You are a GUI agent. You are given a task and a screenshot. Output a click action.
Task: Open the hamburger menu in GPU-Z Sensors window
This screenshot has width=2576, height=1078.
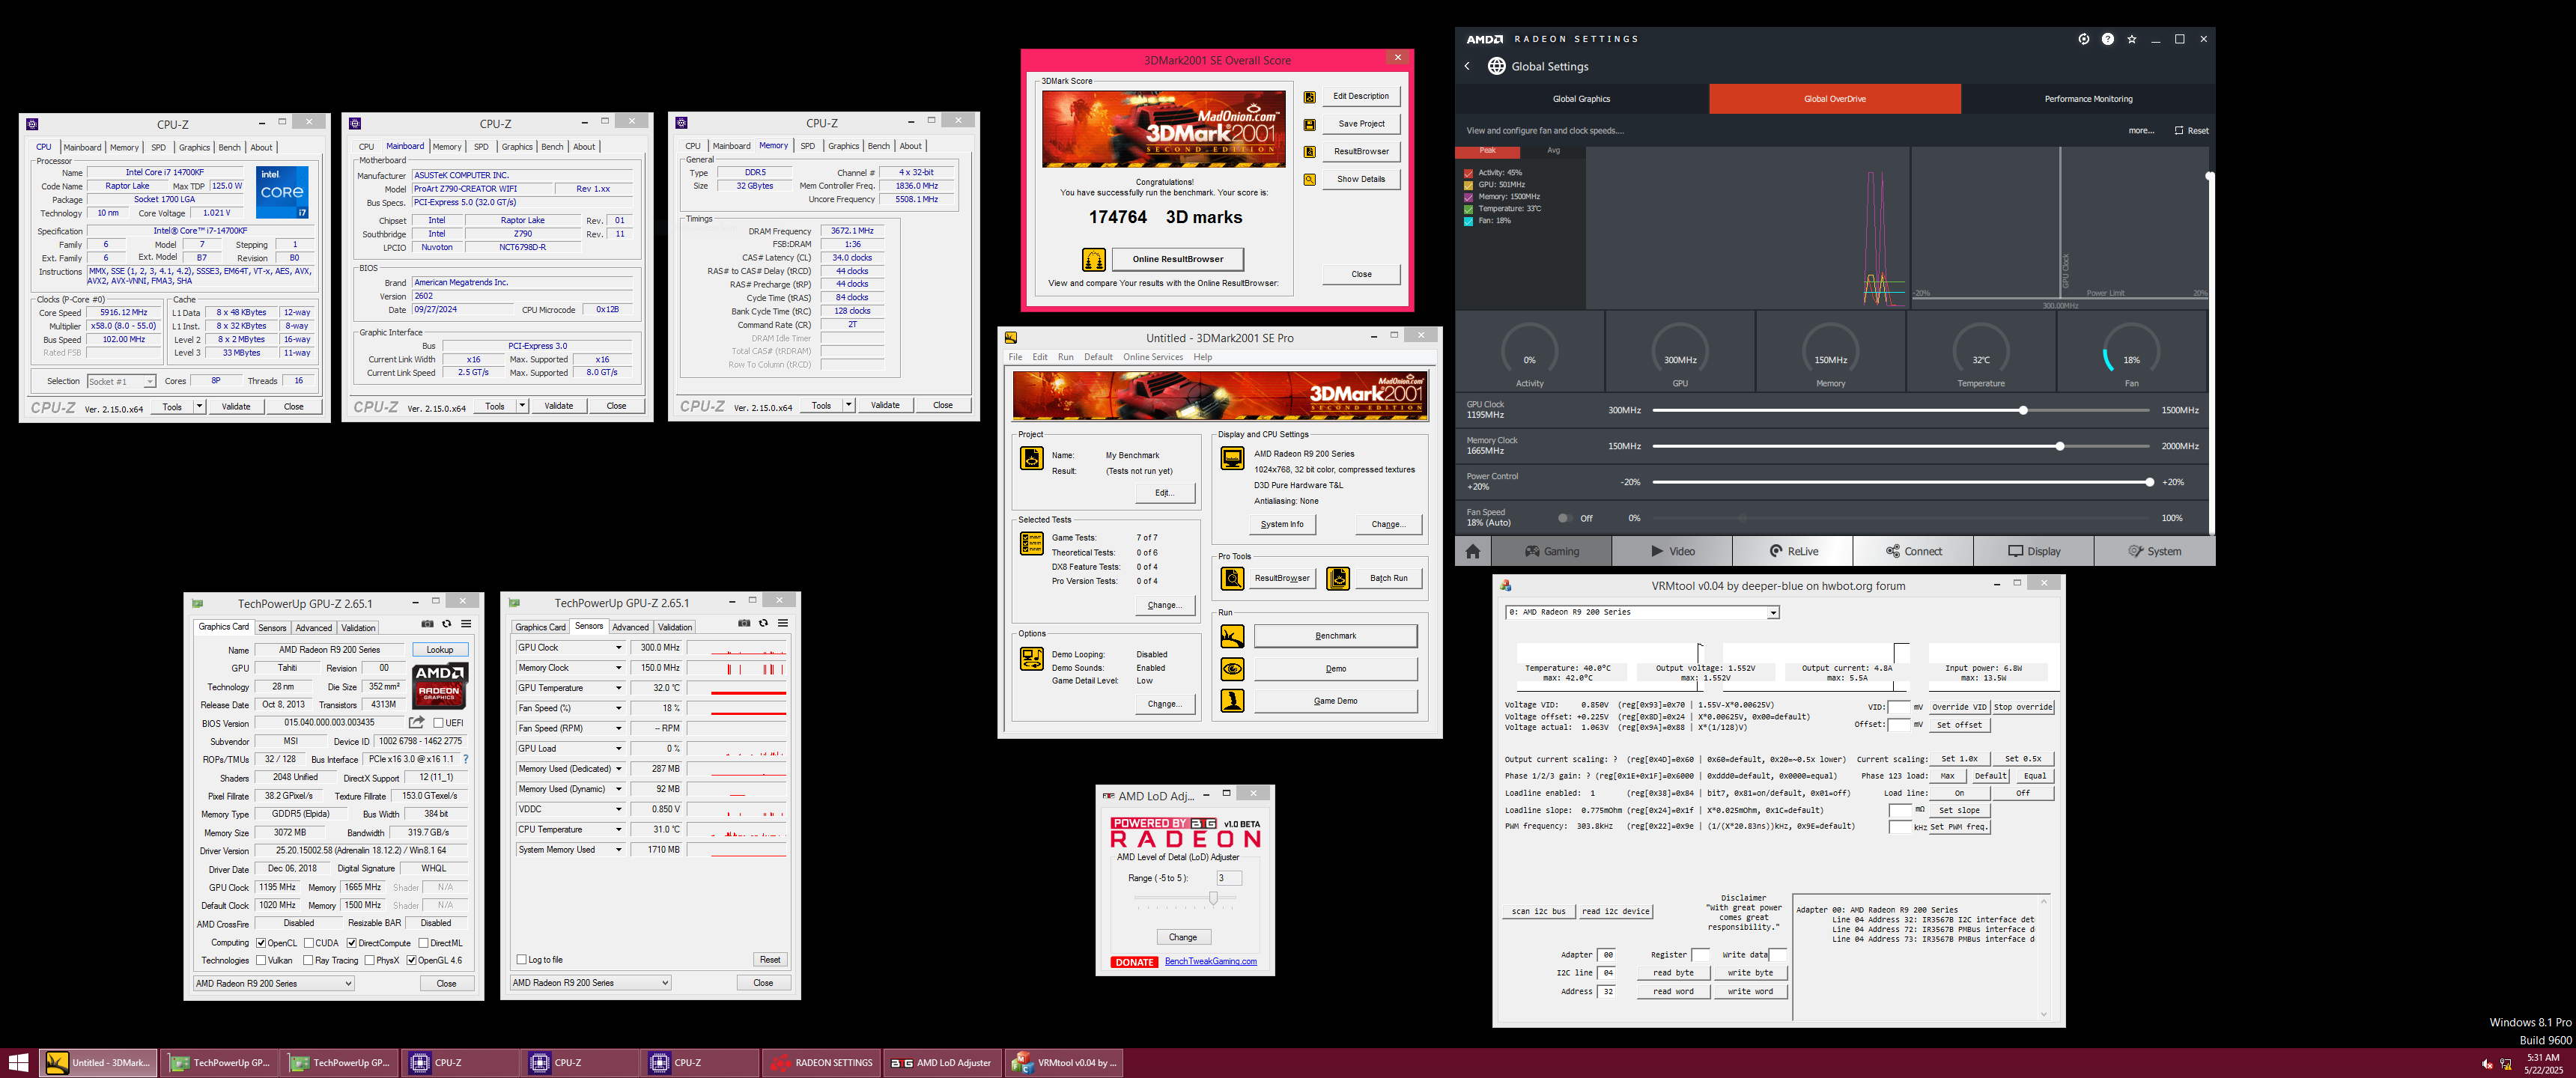point(783,623)
